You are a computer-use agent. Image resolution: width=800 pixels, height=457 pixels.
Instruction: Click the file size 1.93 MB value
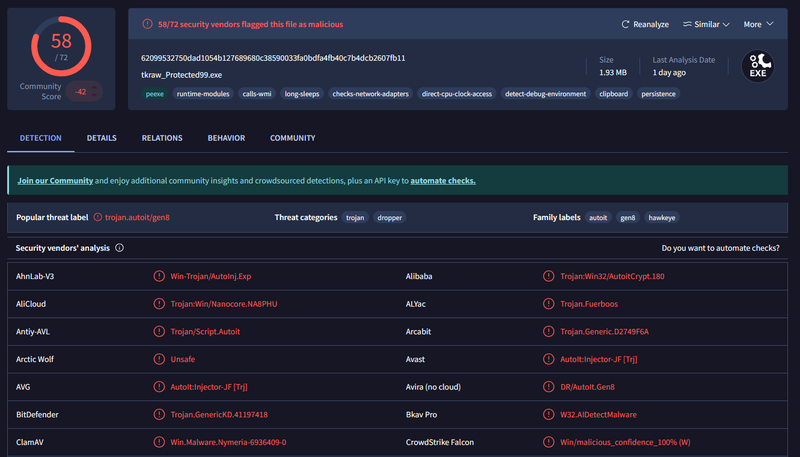point(613,72)
